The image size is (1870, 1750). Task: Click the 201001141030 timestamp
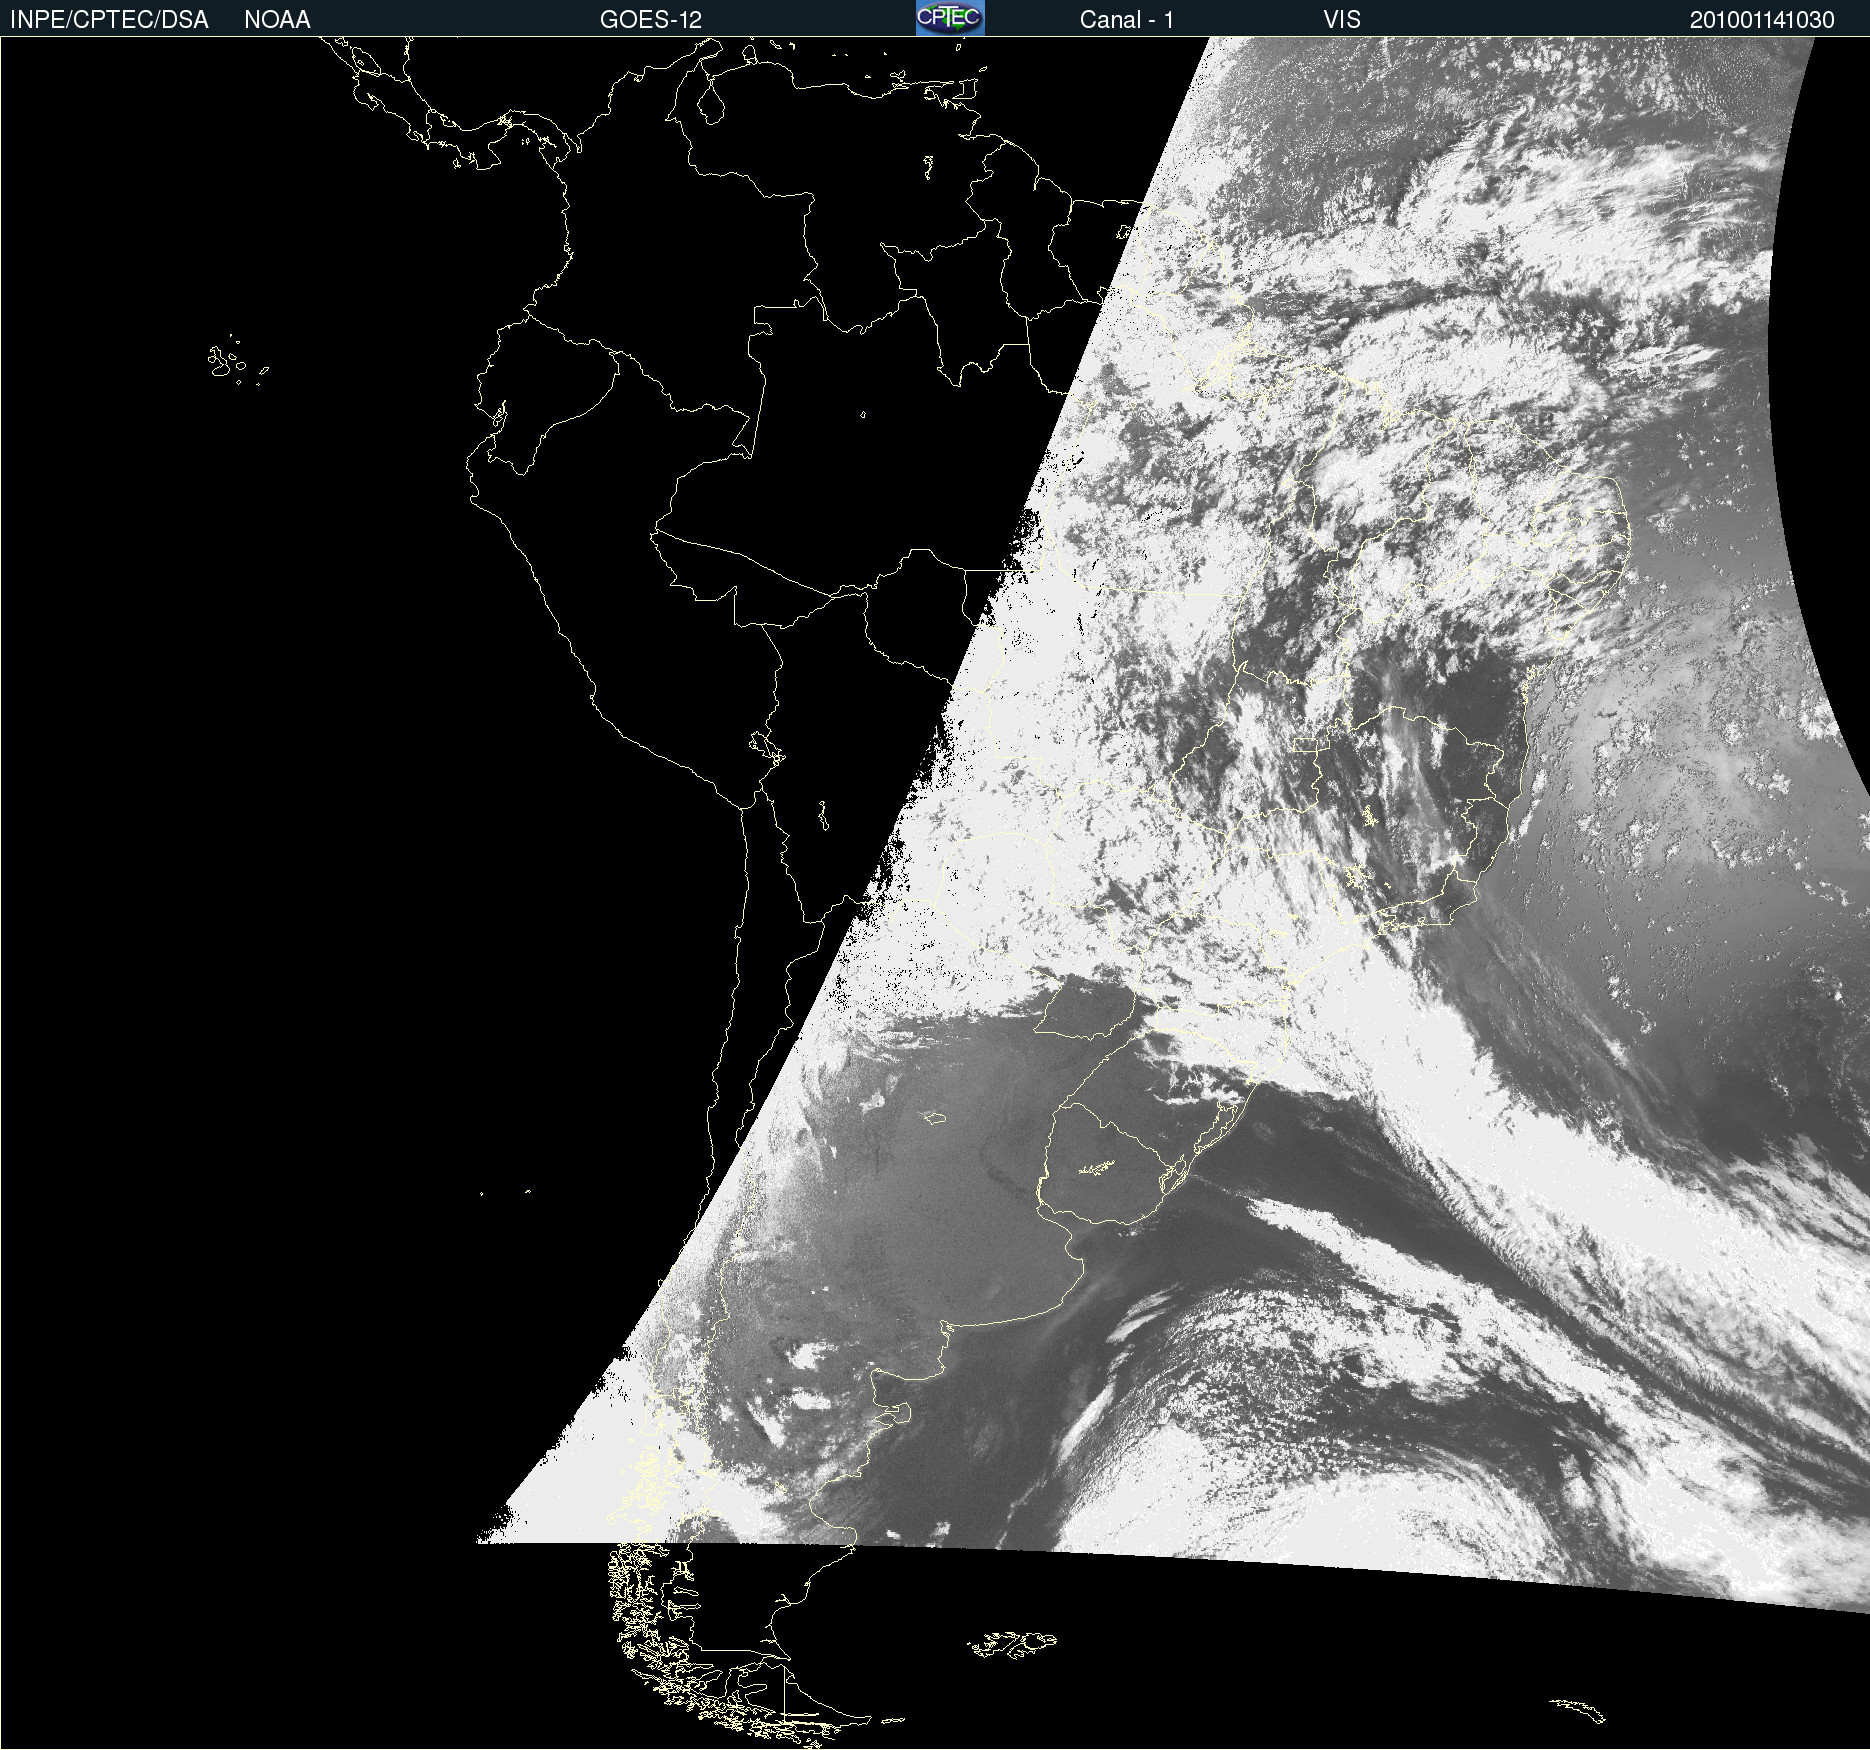tap(1762, 20)
